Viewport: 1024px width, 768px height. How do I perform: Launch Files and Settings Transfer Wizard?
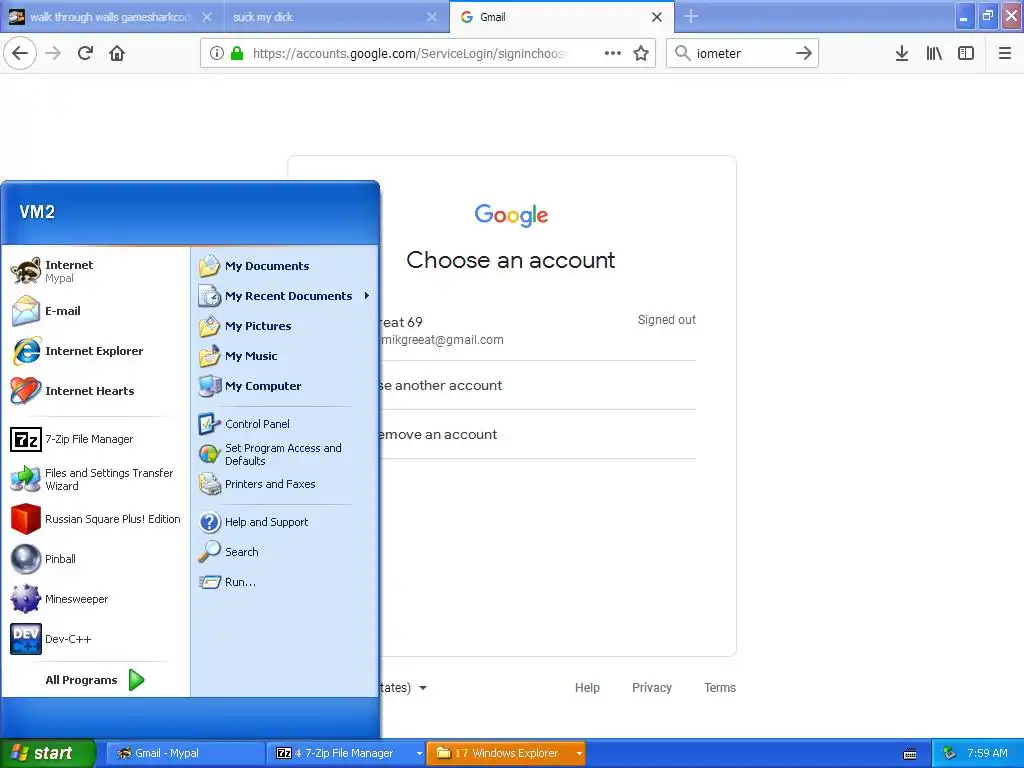[96, 479]
